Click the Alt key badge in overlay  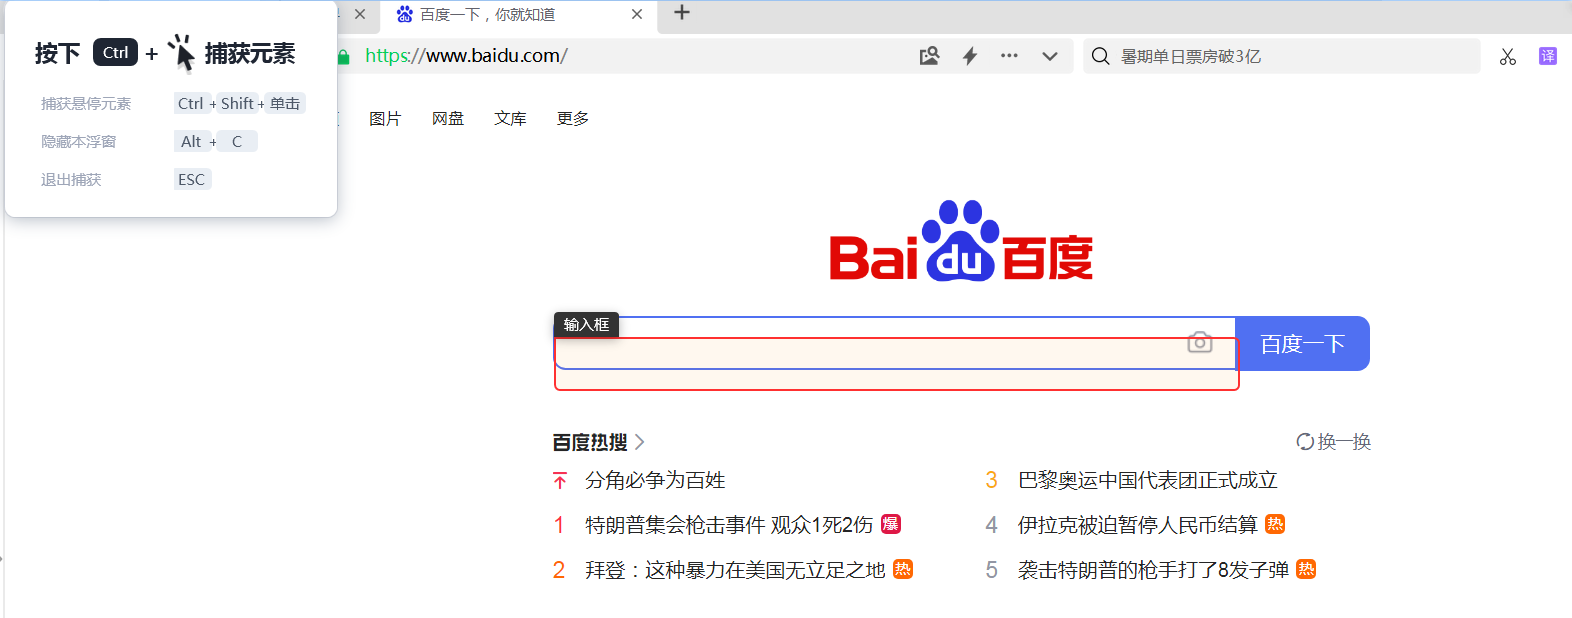pos(191,141)
